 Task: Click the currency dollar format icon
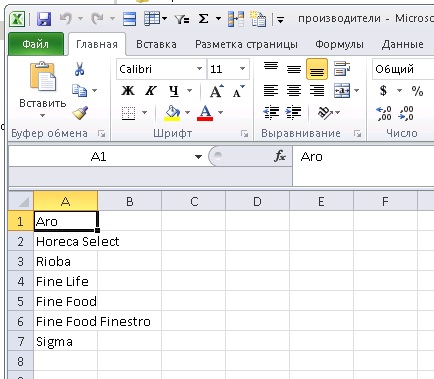[x=383, y=90]
